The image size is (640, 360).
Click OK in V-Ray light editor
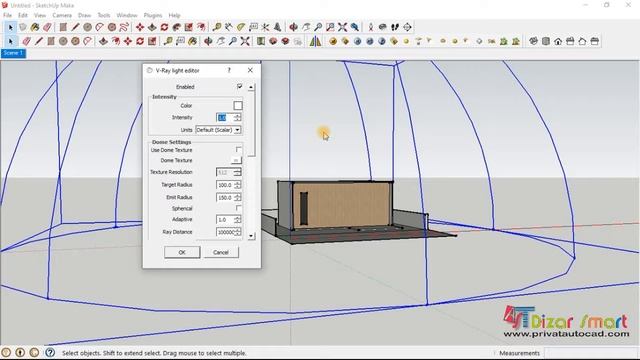click(x=182, y=252)
